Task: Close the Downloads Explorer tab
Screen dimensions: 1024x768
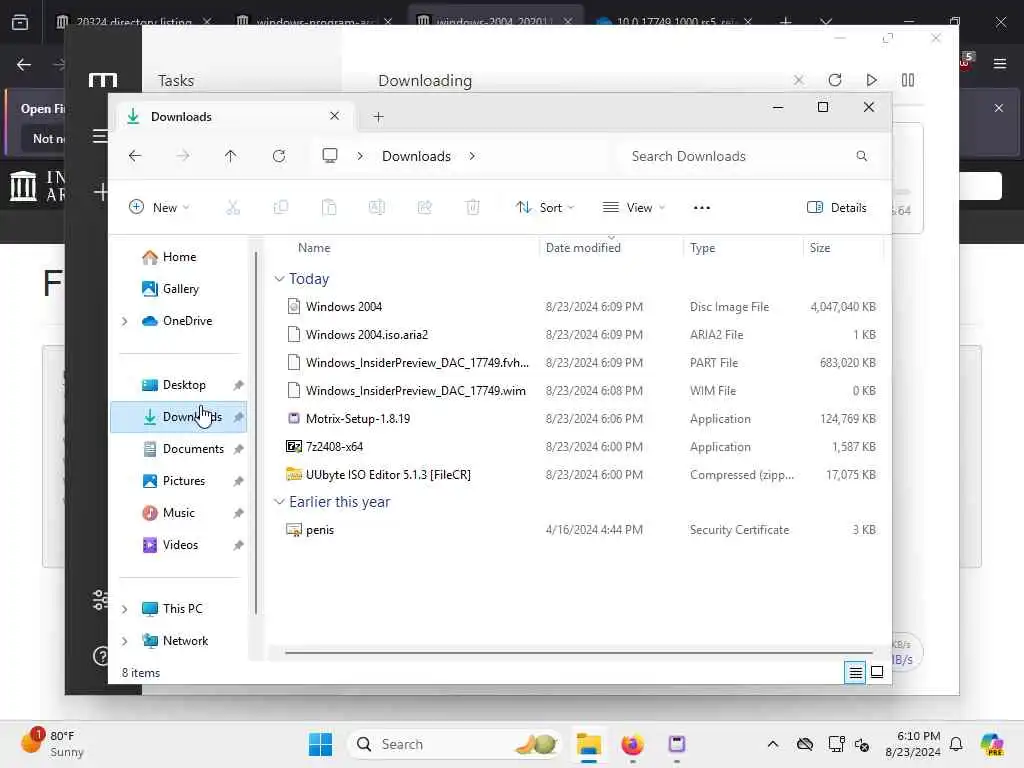Action: tap(334, 116)
